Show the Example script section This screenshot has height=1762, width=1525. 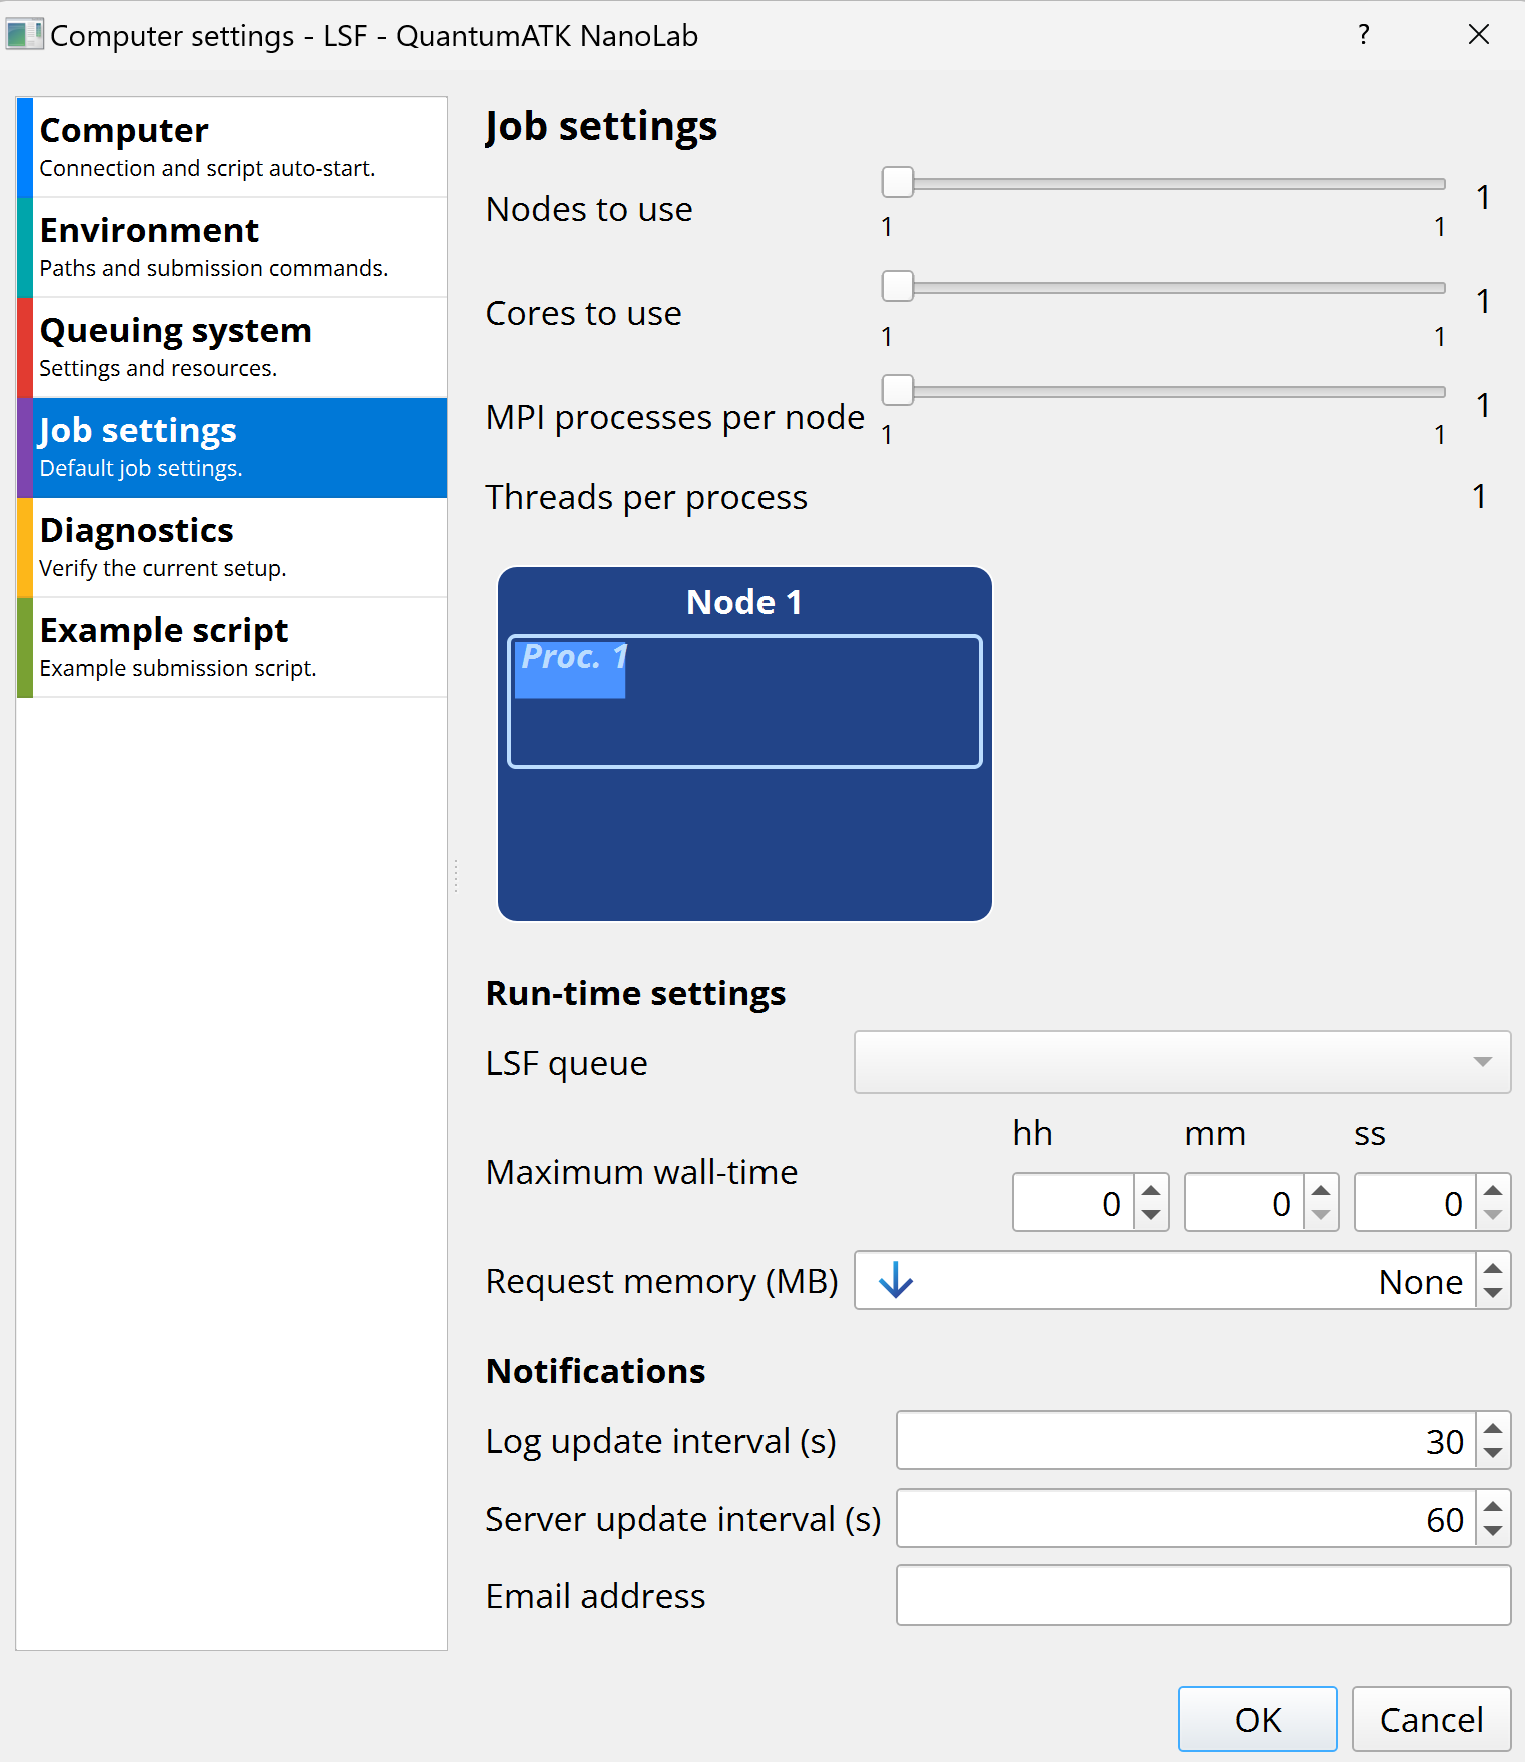point(232,647)
